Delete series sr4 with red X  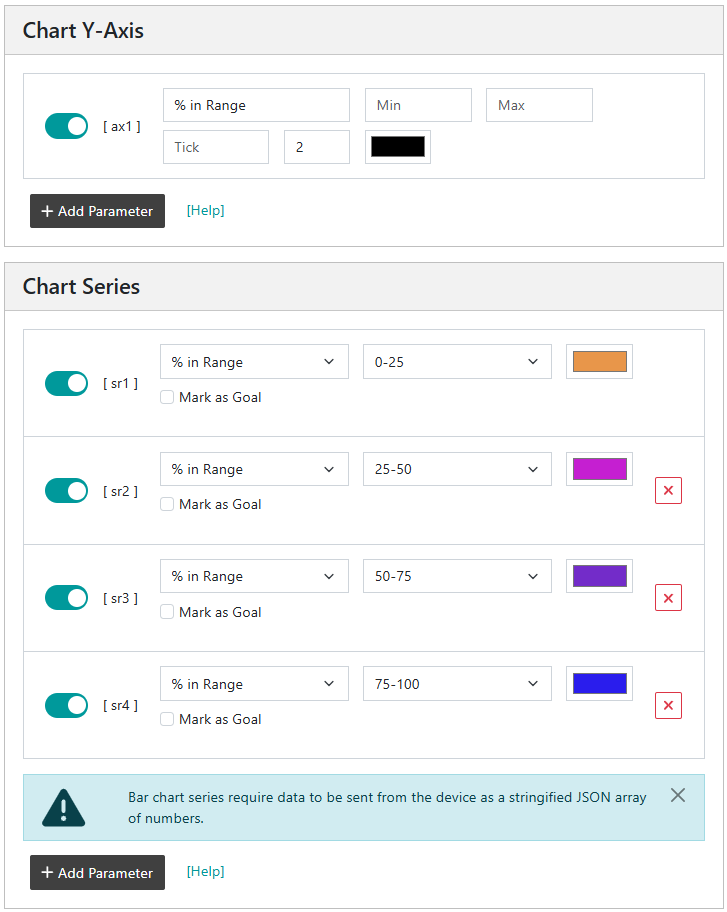pyautogui.click(x=668, y=706)
